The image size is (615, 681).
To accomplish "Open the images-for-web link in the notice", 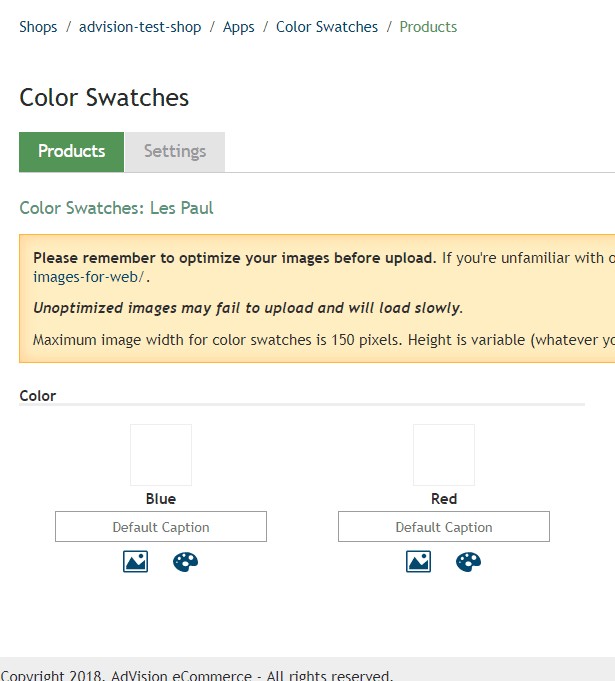I will (x=89, y=277).
